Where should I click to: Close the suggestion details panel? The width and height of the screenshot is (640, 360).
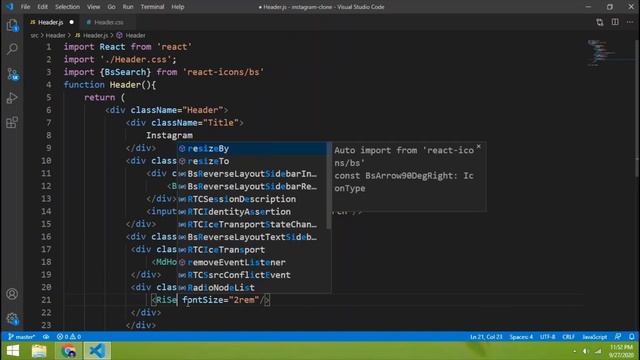click(x=479, y=147)
